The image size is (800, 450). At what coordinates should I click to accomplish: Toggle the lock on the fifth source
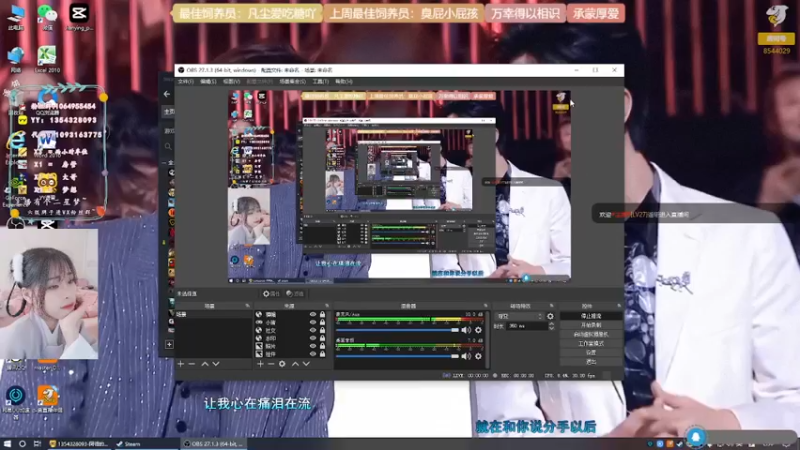click(x=322, y=346)
